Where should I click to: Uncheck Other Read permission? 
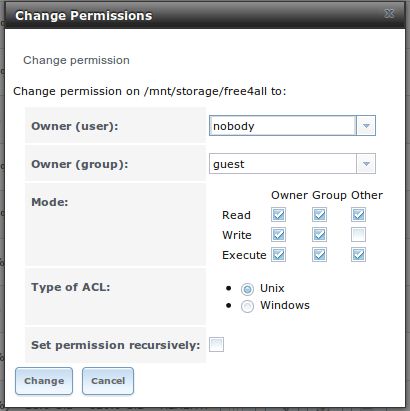[x=358, y=215]
